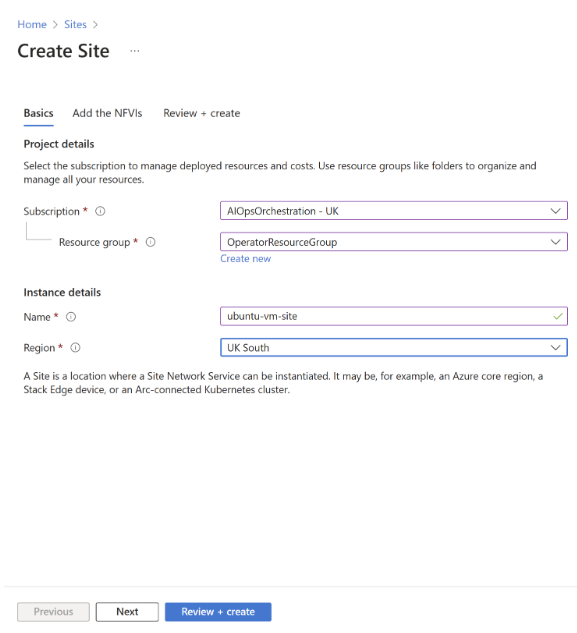This screenshot has height=633, width=577.
Task: Open the OperatorResourceGroup dropdown
Action: (x=394, y=242)
